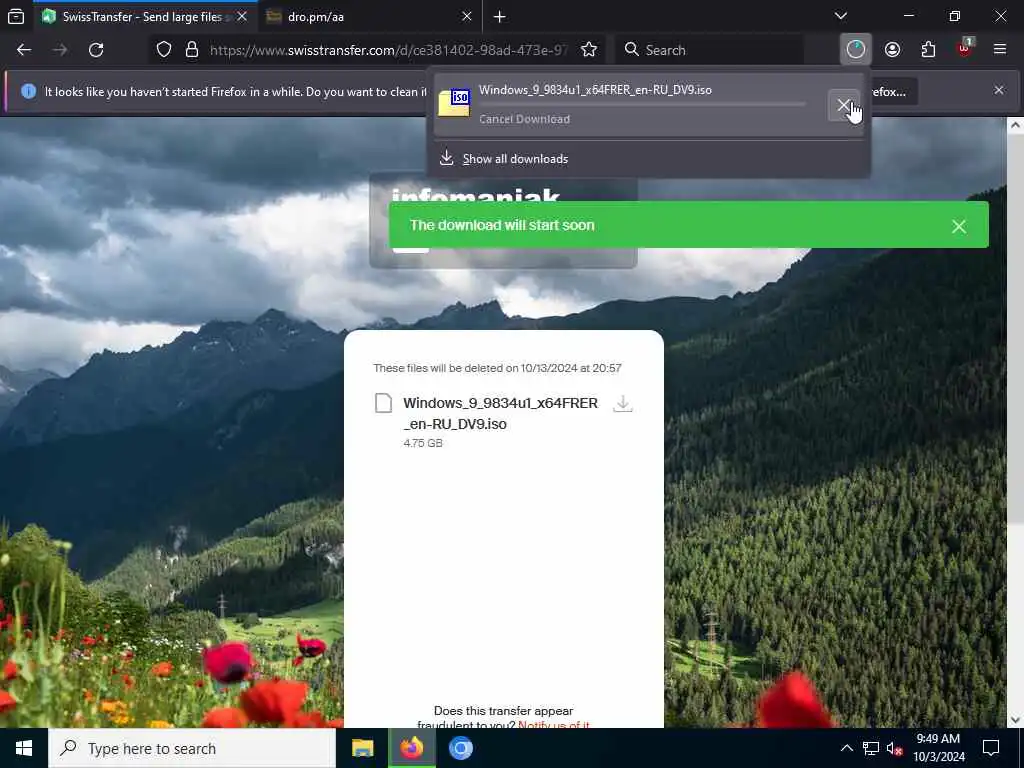Screen dimensions: 1024x768
Task: Cancel the ISO download with X button
Action: [844, 105]
